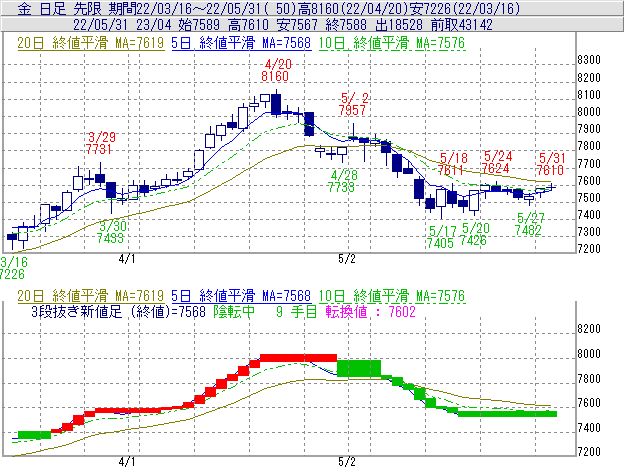Click the 20日 終値平滑 MA=7619 legend in upper chart
This screenshot has height=475, width=624.
pos(91,43)
